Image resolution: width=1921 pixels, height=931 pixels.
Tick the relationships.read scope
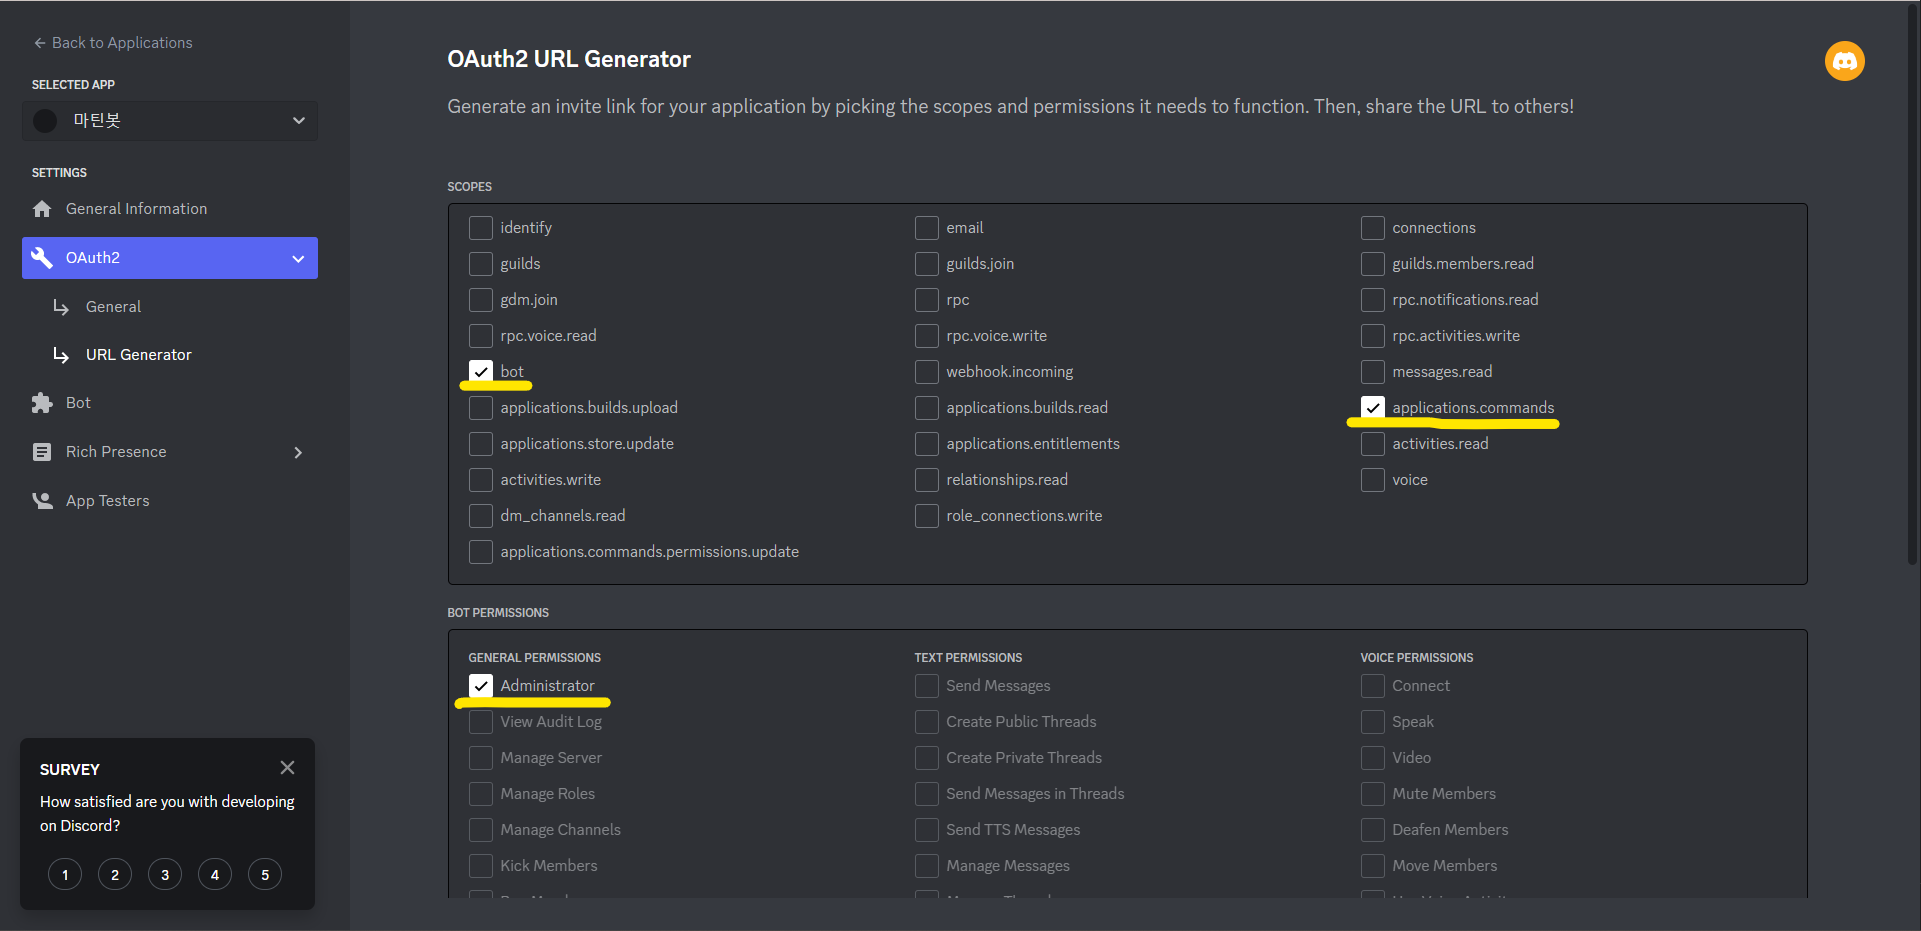click(x=927, y=480)
